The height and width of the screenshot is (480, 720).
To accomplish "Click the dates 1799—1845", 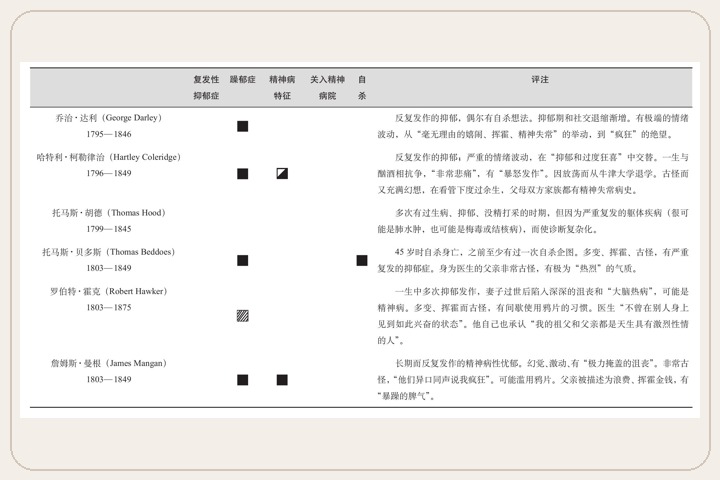I will tap(109, 229).
